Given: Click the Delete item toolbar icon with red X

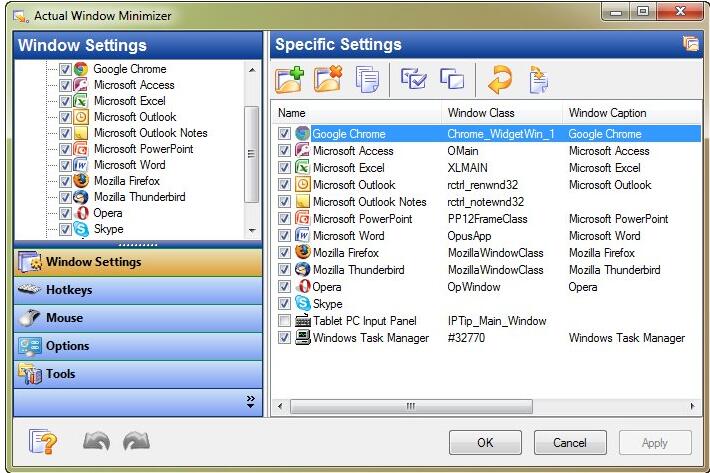Looking at the screenshot, I should (x=328, y=79).
